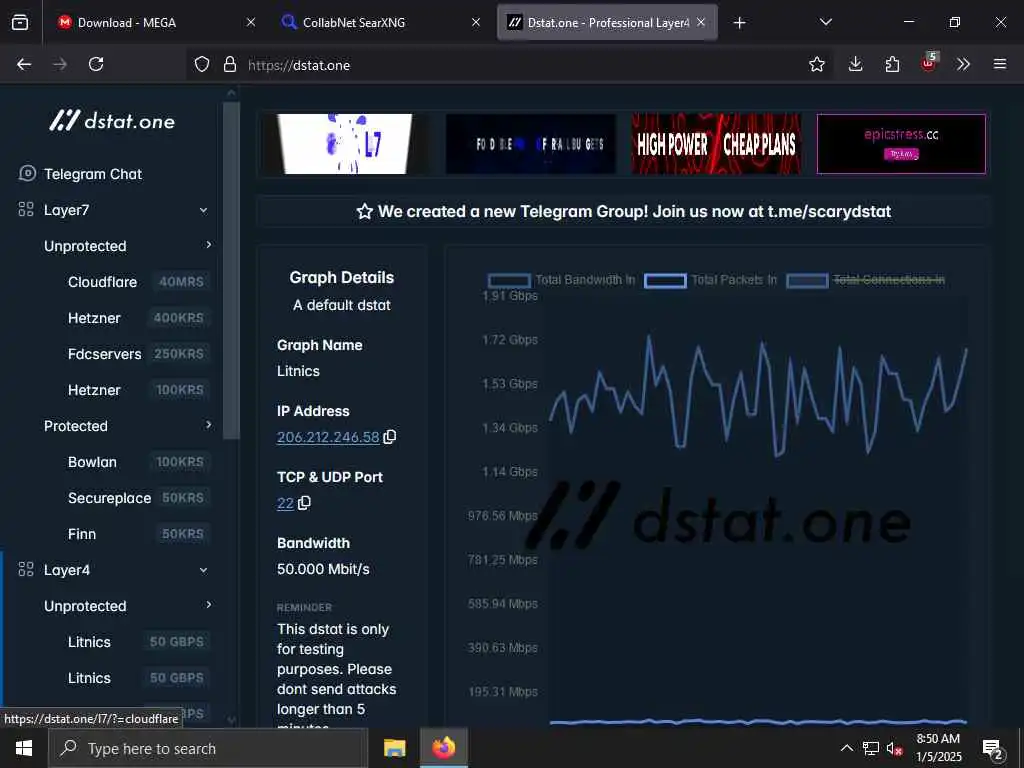Reload the page with refresh icon
The width and height of the screenshot is (1024, 768).
click(x=96, y=64)
